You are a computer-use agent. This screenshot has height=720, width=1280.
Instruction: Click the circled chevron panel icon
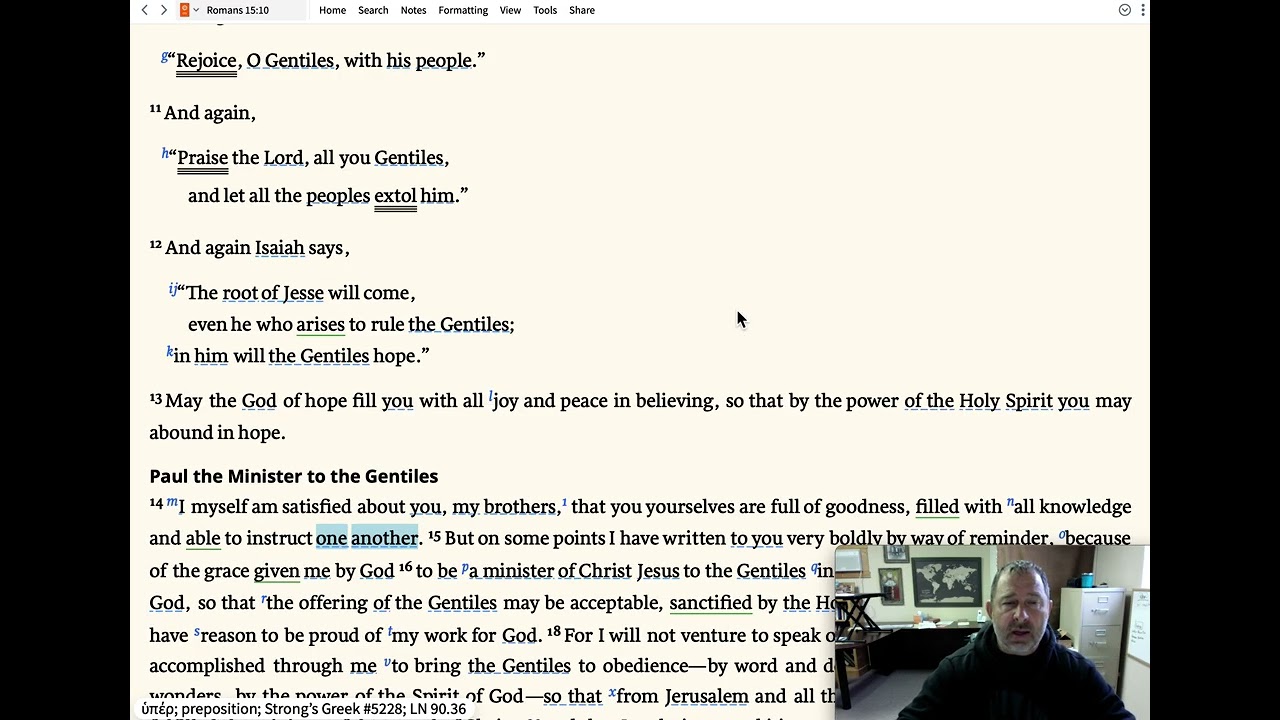[1125, 10]
